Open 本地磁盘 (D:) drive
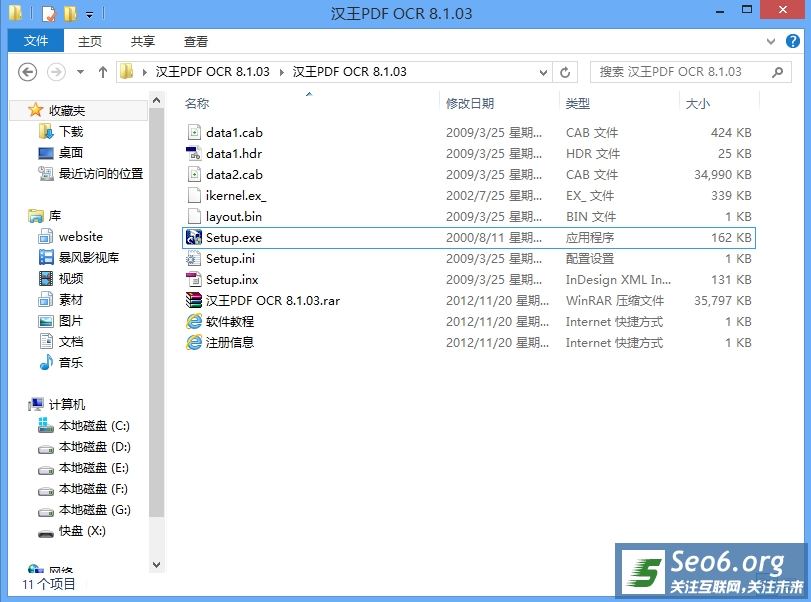811x602 pixels. coord(95,447)
